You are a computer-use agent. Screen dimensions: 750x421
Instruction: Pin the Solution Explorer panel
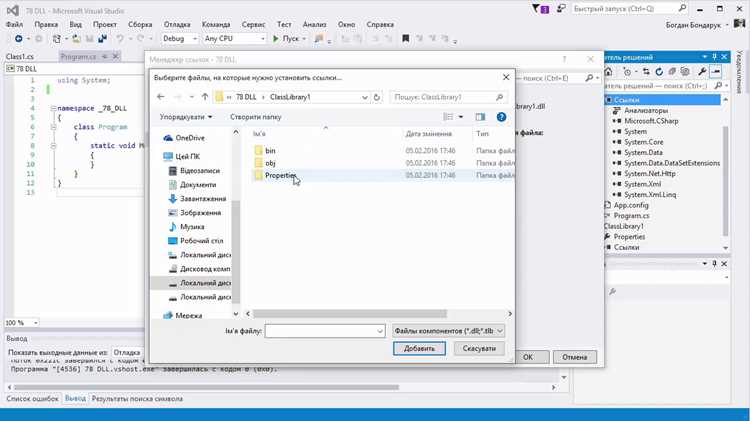tap(715, 57)
